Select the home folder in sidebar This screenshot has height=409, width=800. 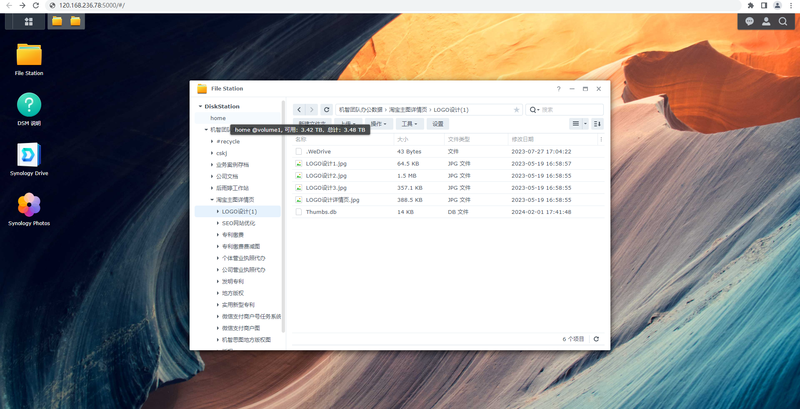point(218,118)
